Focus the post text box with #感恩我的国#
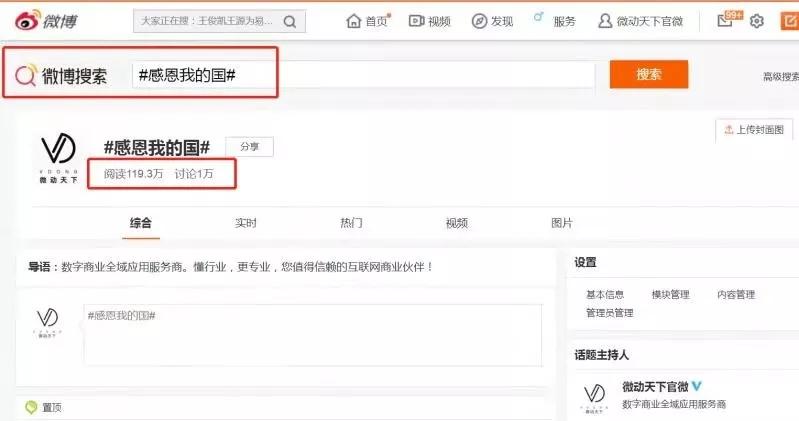This screenshot has height=421, width=799. click(x=313, y=335)
